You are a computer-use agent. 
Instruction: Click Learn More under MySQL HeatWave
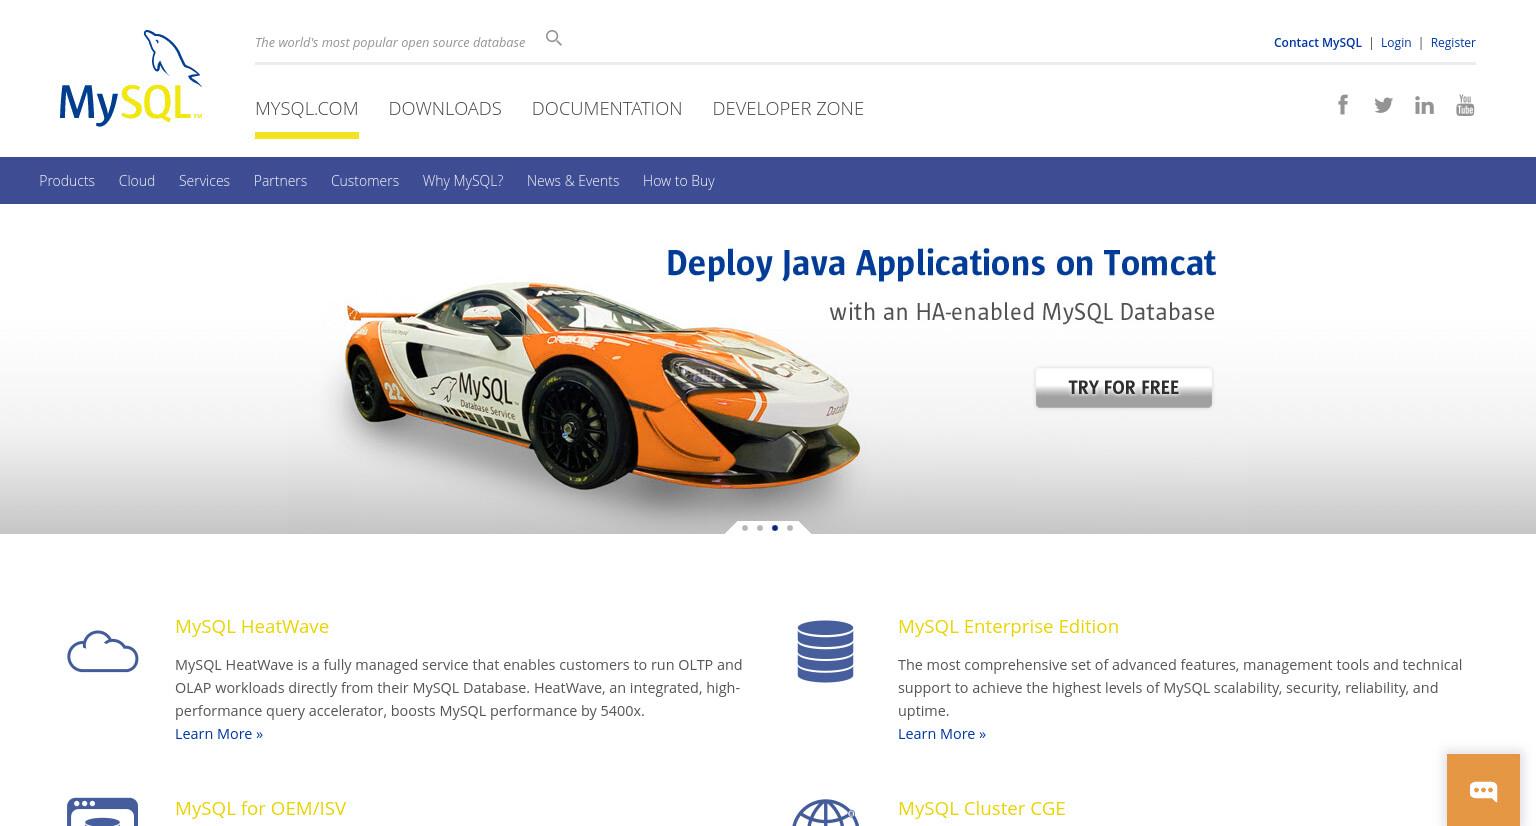pyautogui.click(x=219, y=733)
